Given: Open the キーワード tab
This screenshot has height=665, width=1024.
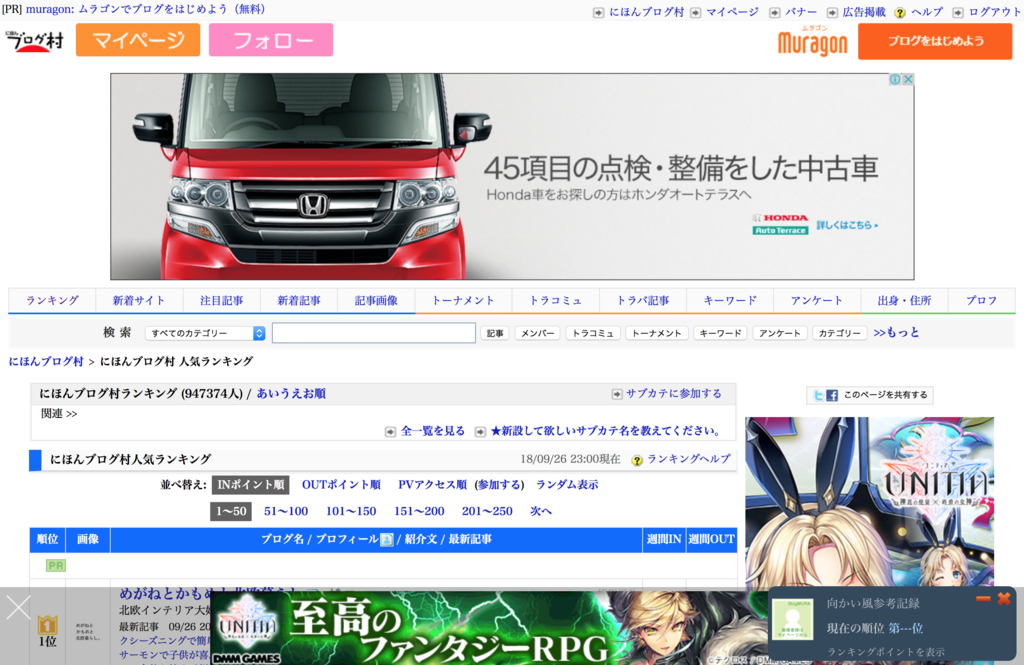Looking at the screenshot, I should point(730,300).
